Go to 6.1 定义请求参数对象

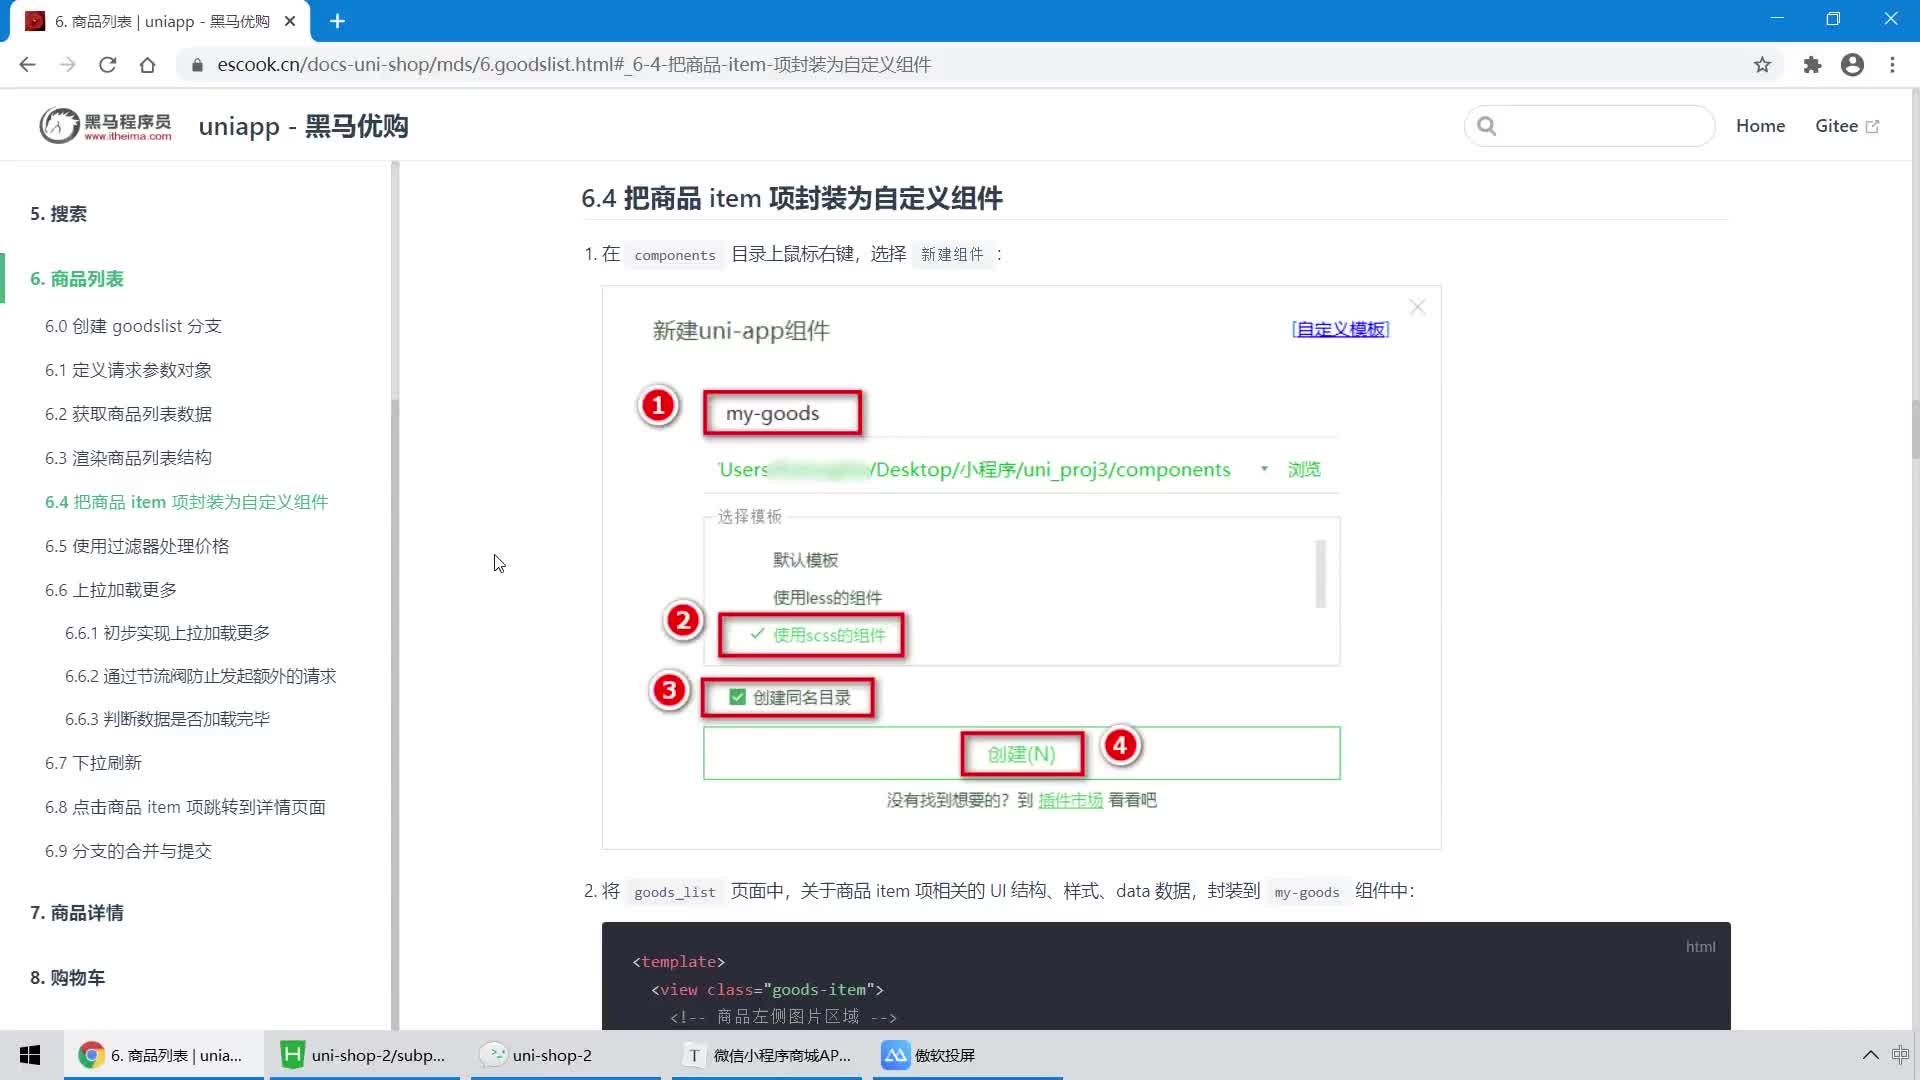128,370
